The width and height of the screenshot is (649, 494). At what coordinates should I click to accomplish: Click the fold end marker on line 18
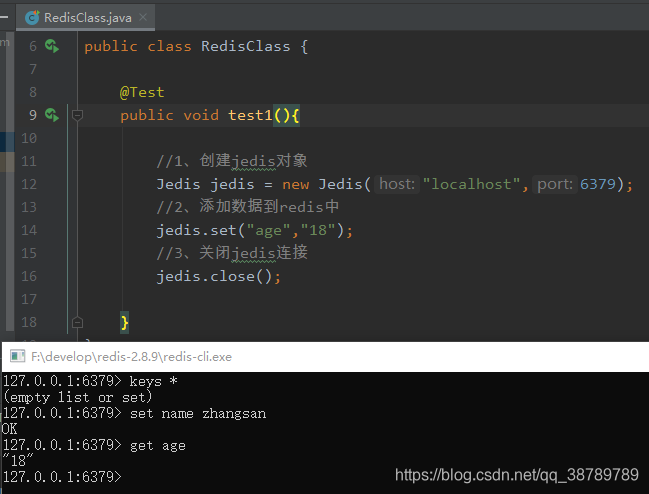click(77, 322)
